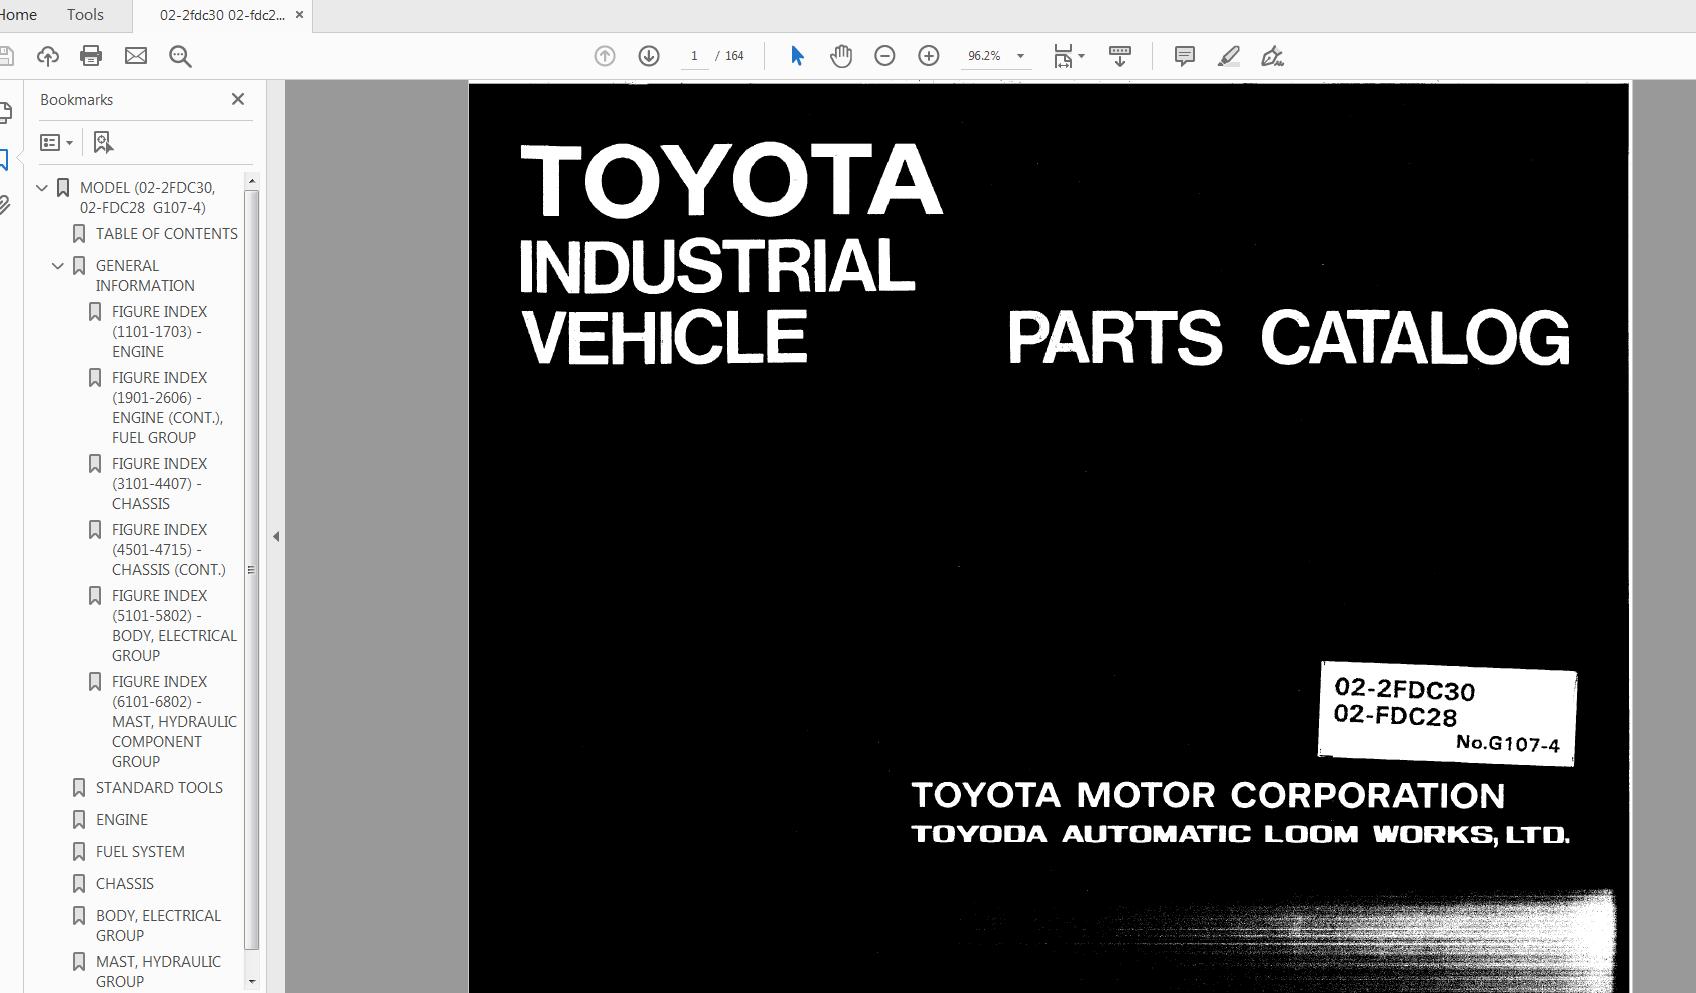Screen dimensions: 1696x993
Task: Open STANDARD TOOLS bookmark
Action: 159,787
